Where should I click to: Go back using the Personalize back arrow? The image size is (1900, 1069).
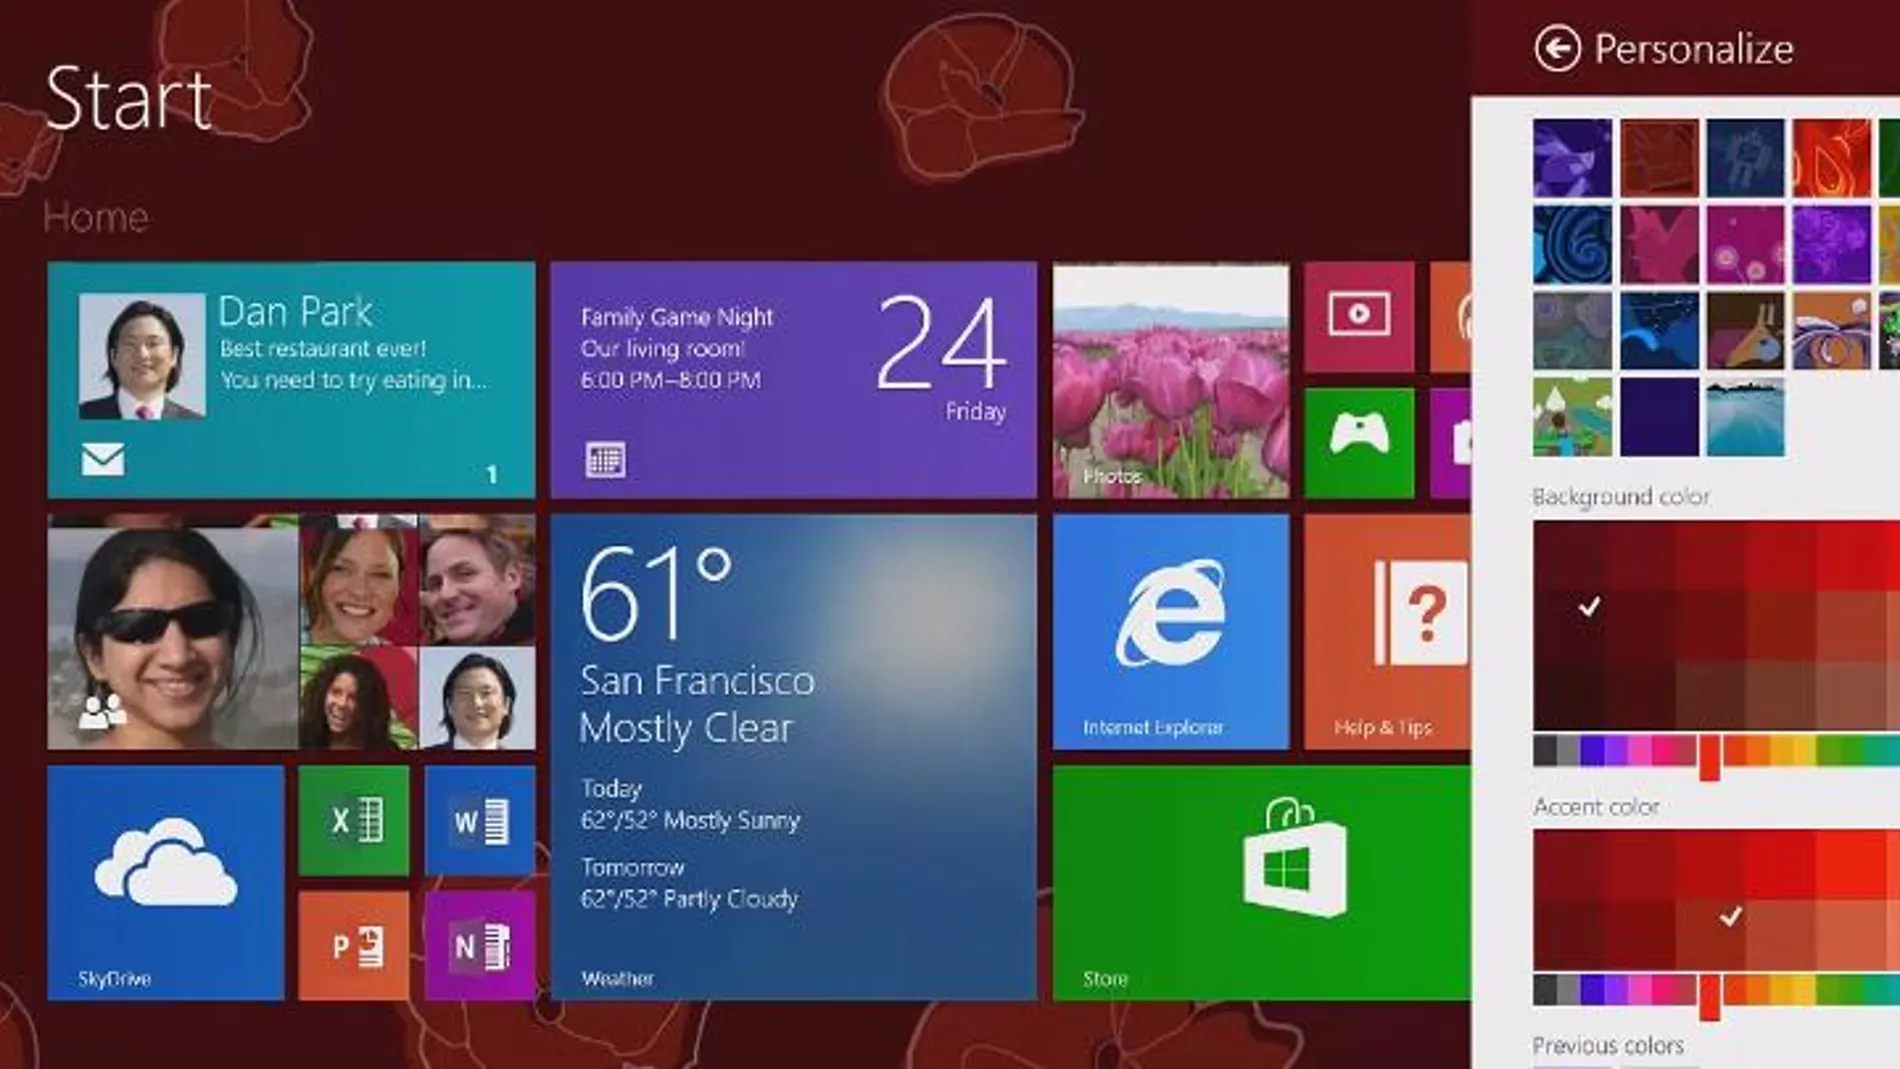pyautogui.click(x=1557, y=49)
